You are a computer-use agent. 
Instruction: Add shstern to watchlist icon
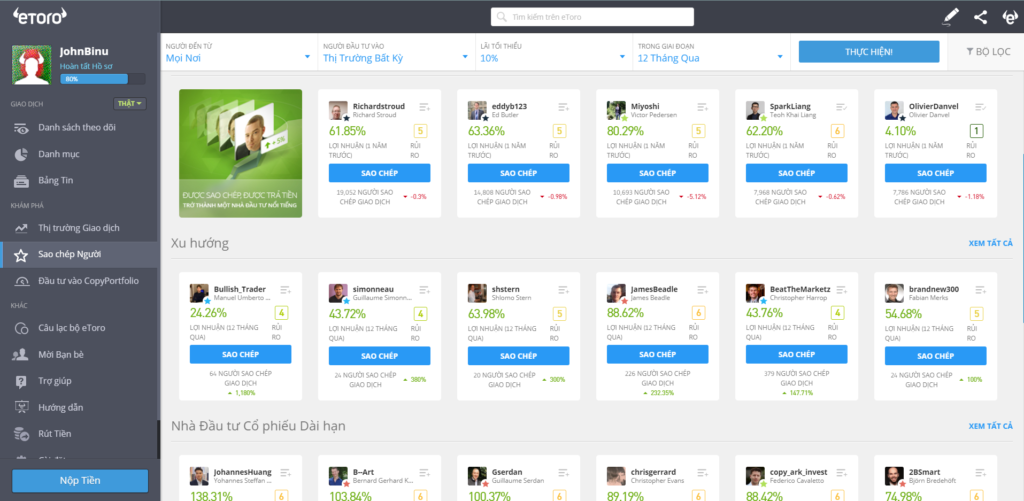click(564, 290)
